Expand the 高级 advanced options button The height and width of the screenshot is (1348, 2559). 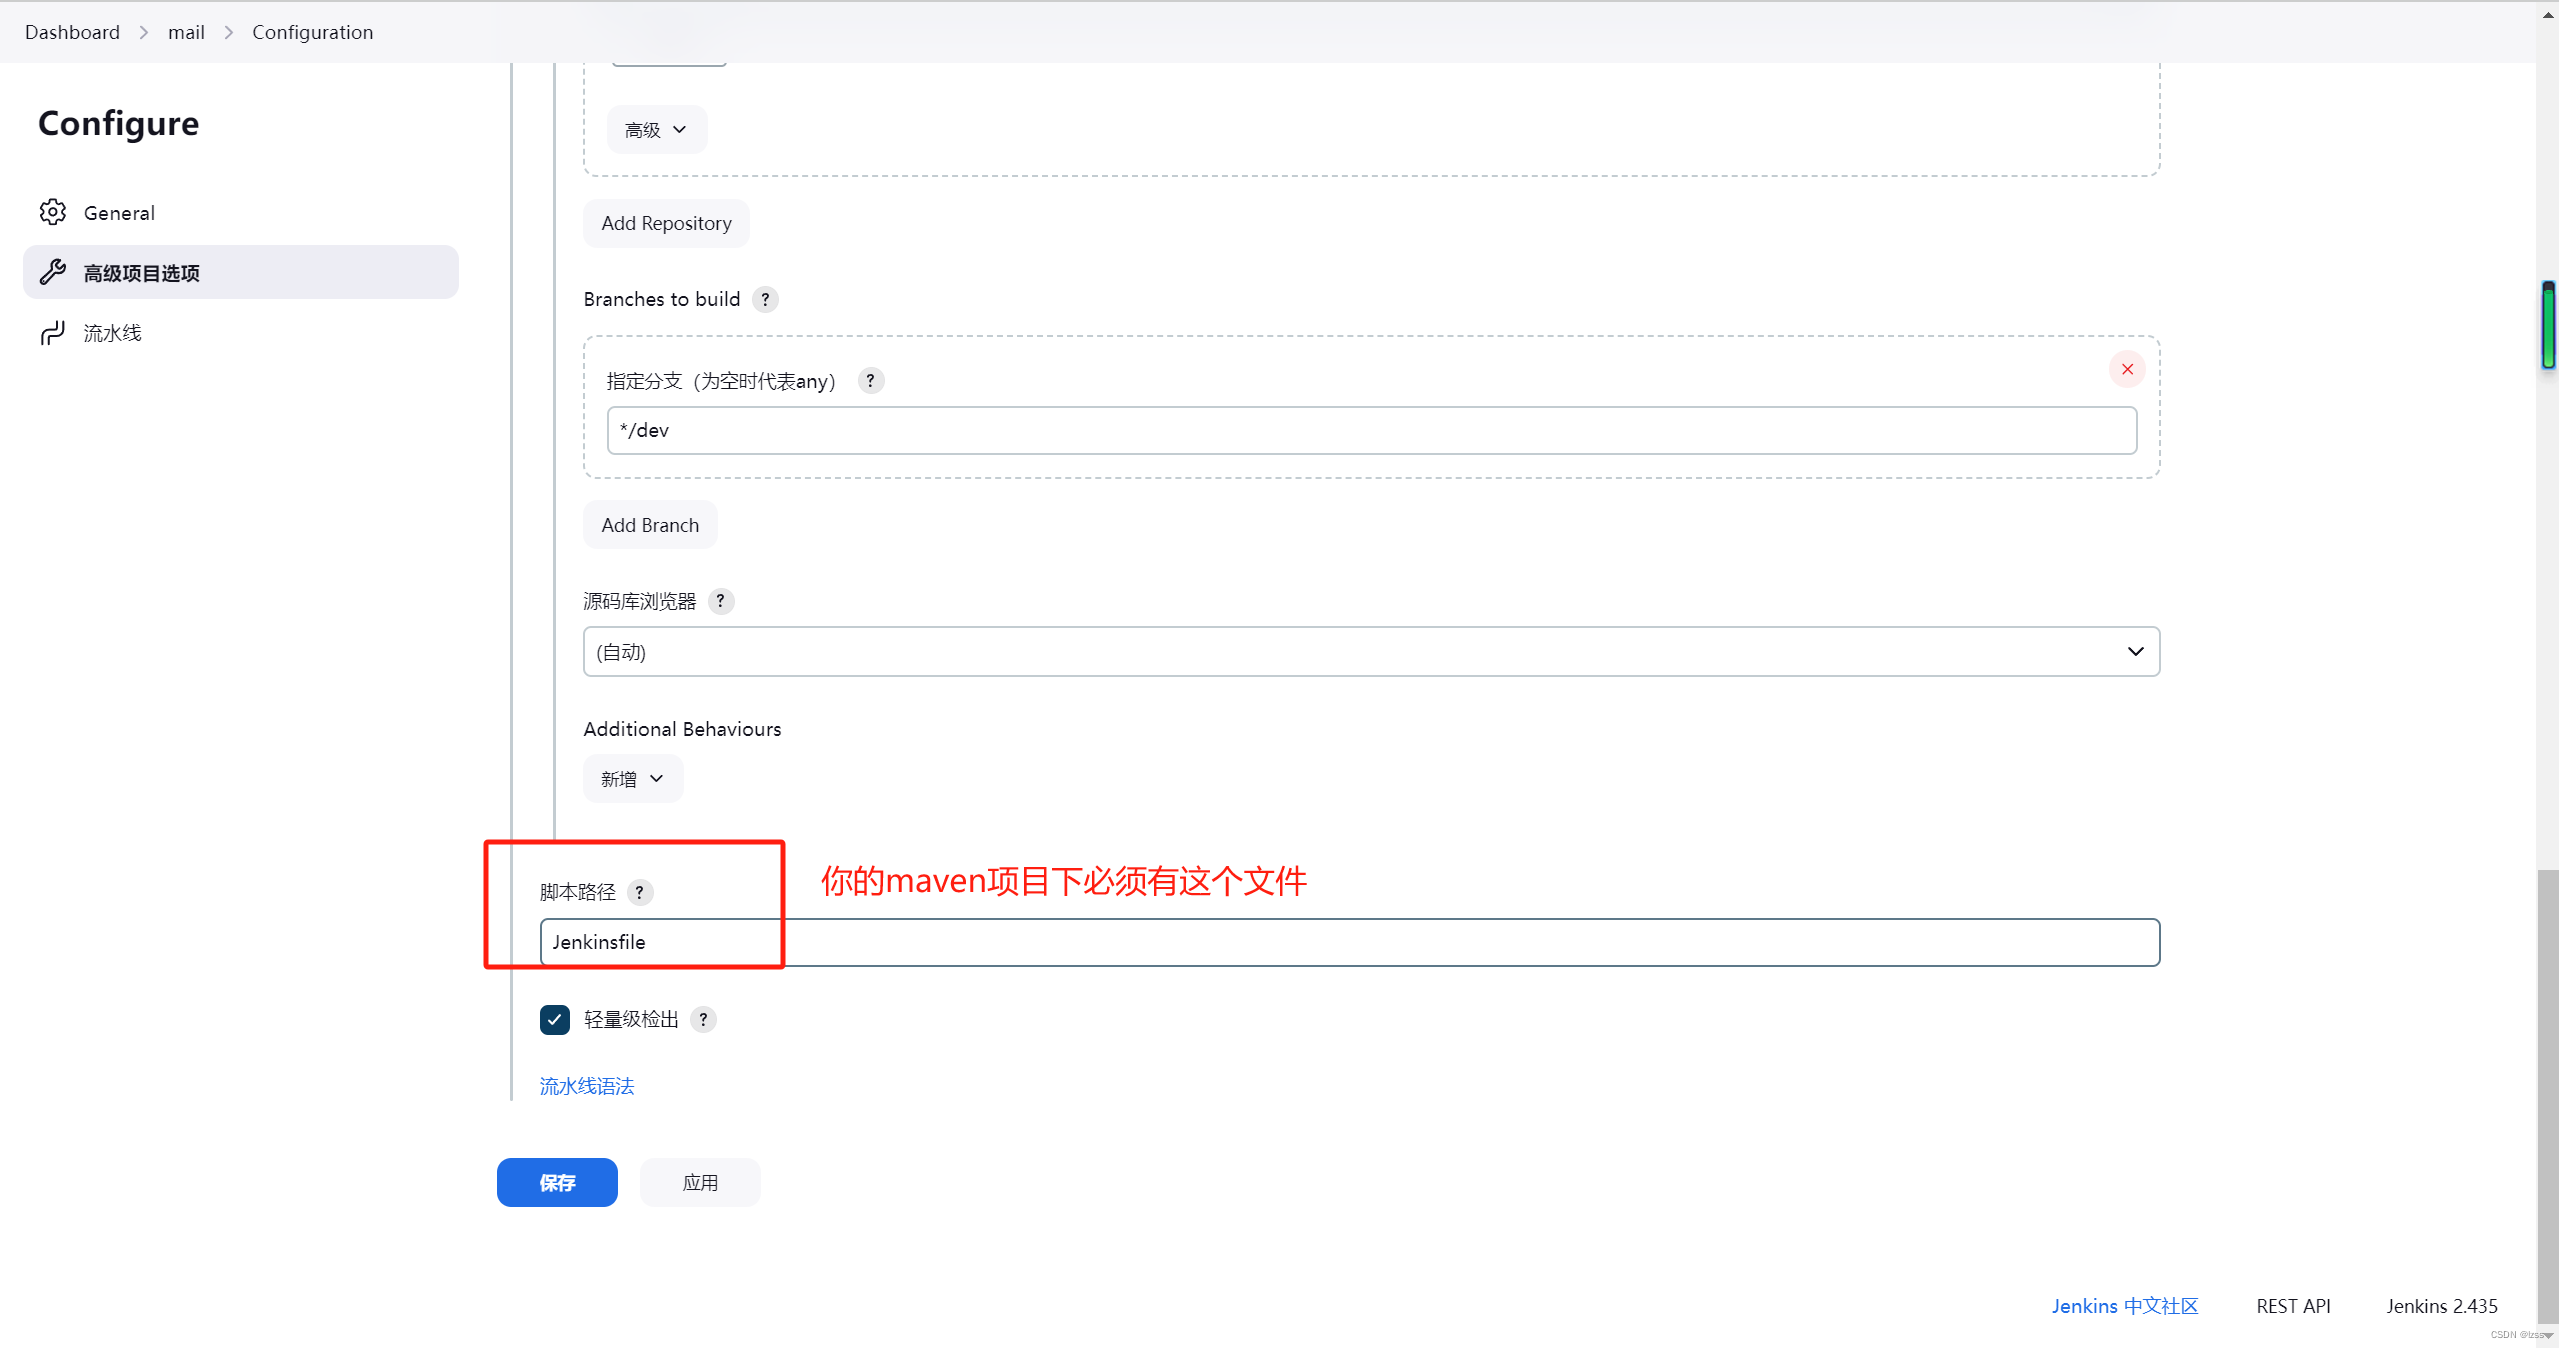[656, 130]
